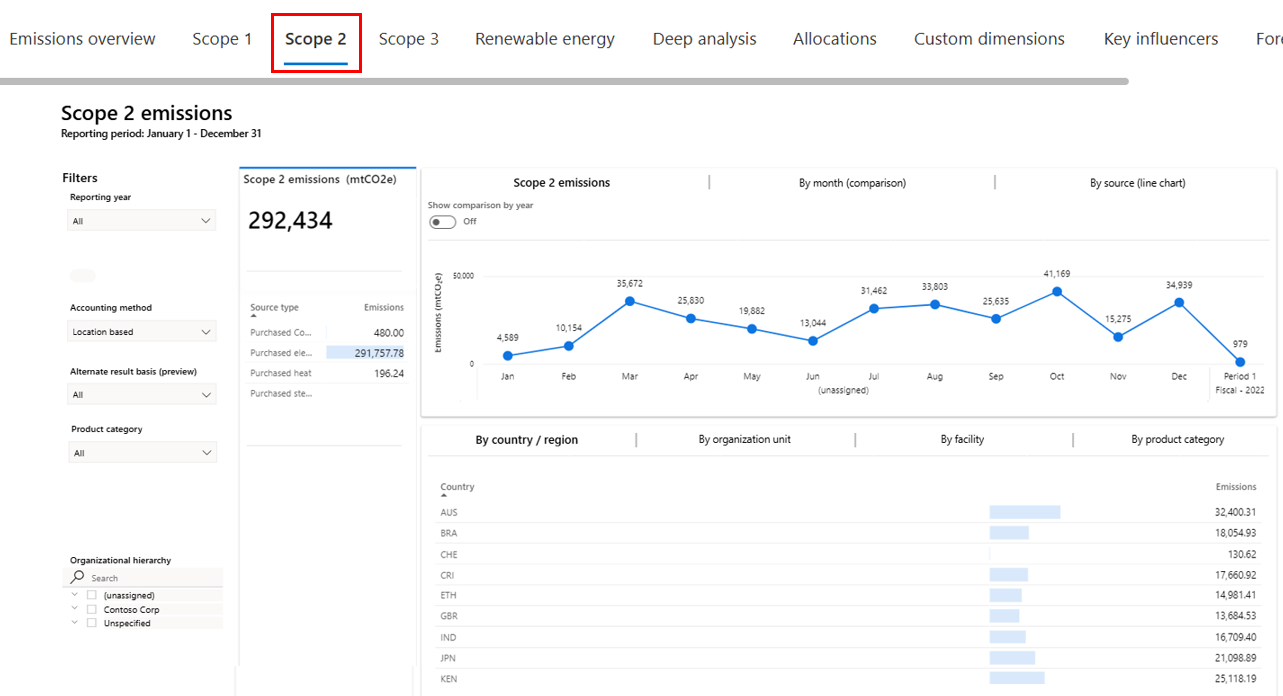Select the Purchased ste... source row
This screenshot has height=696, width=1283.
(327, 394)
